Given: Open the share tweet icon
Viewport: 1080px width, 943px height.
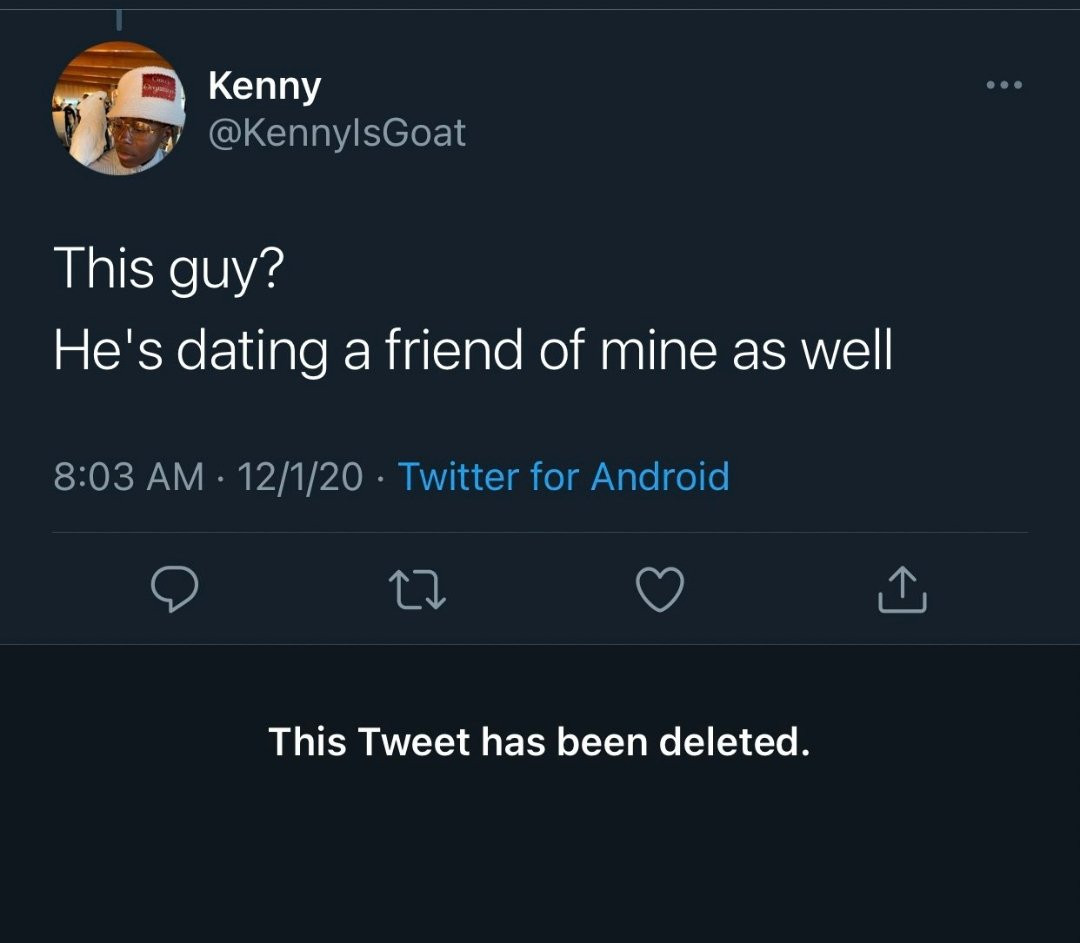Looking at the screenshot, I should pos(902,589).
